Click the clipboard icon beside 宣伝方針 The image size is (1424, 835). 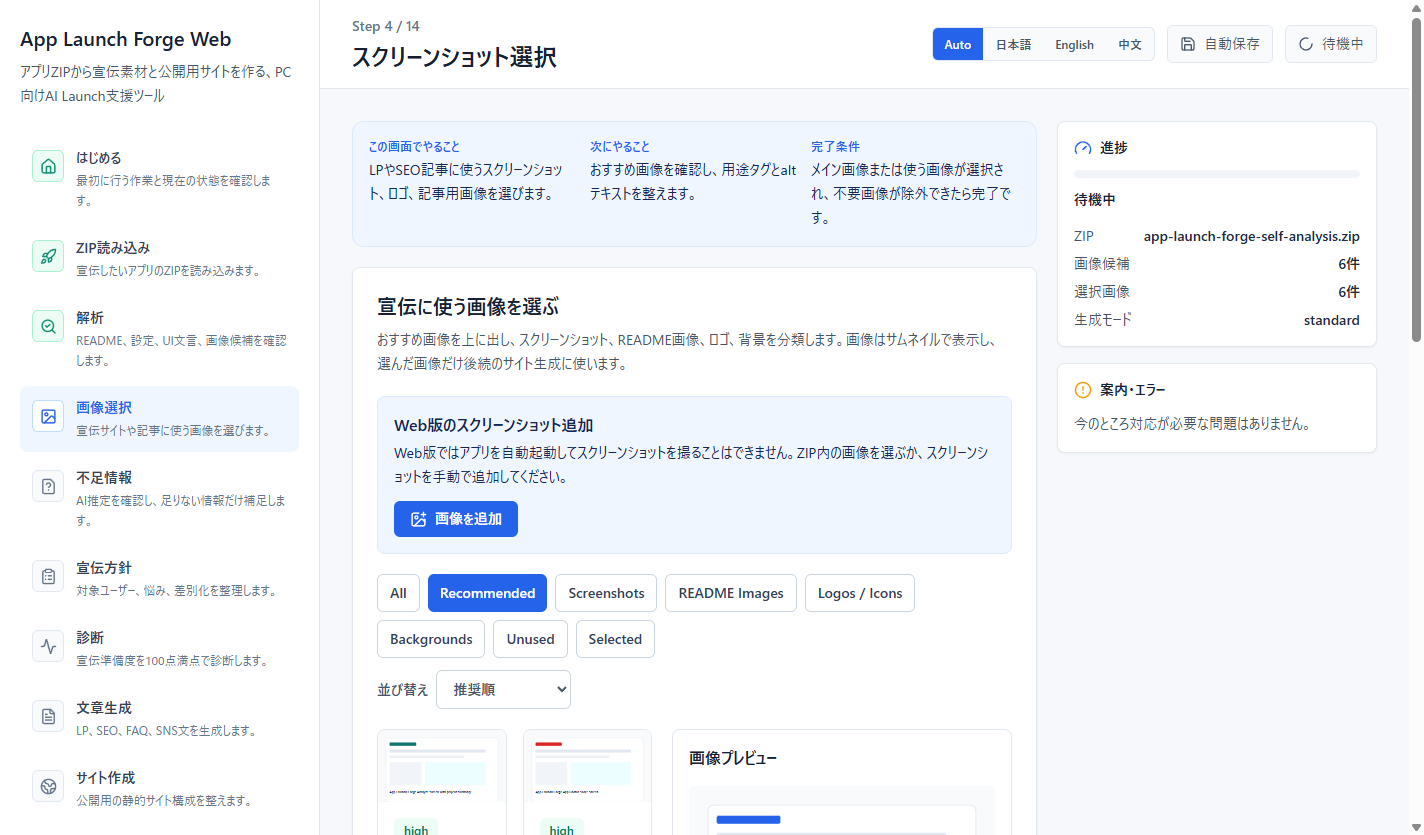point(48,576)
